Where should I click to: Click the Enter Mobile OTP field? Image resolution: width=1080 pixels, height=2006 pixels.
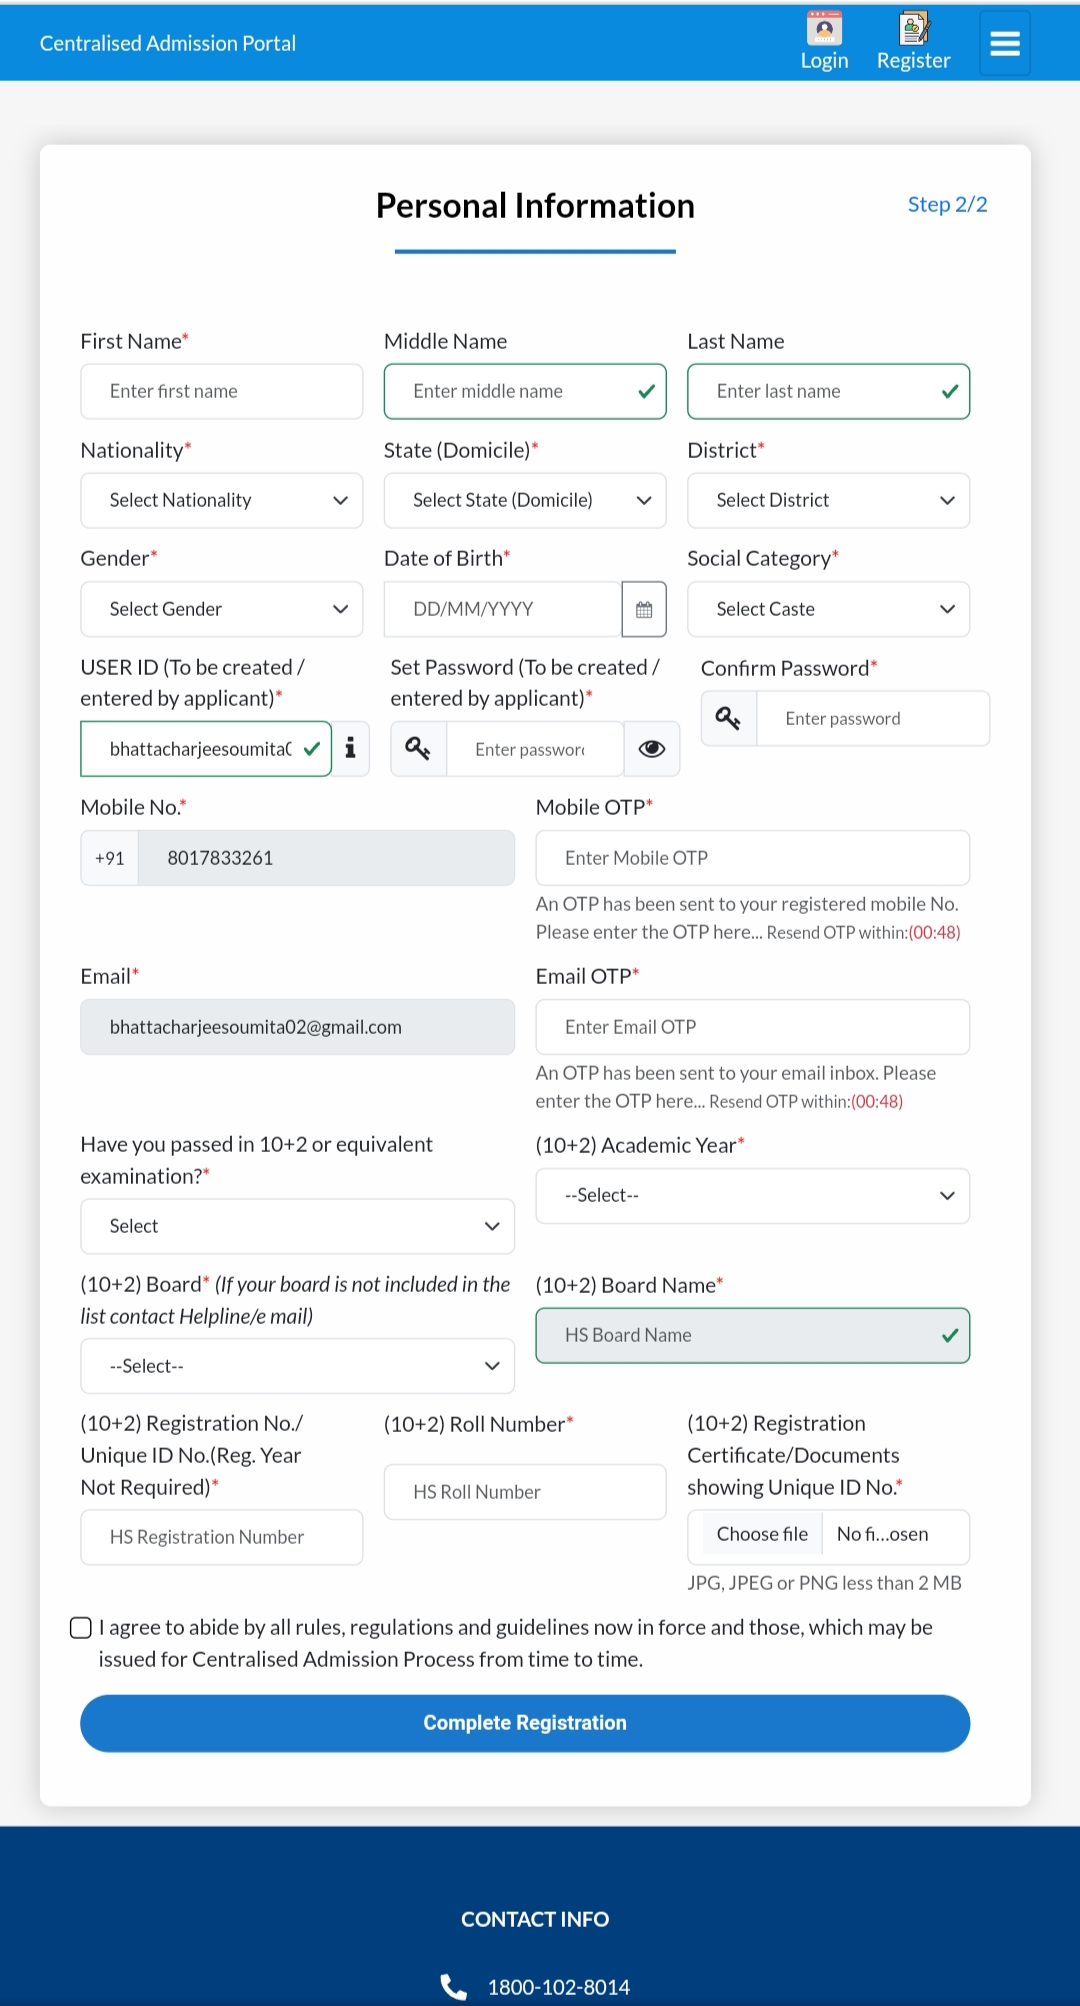(752, 858)
